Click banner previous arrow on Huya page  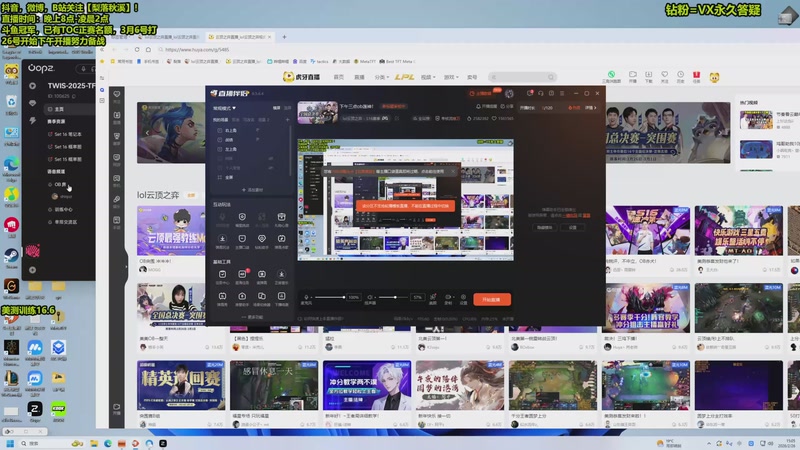tap(147, 133)
